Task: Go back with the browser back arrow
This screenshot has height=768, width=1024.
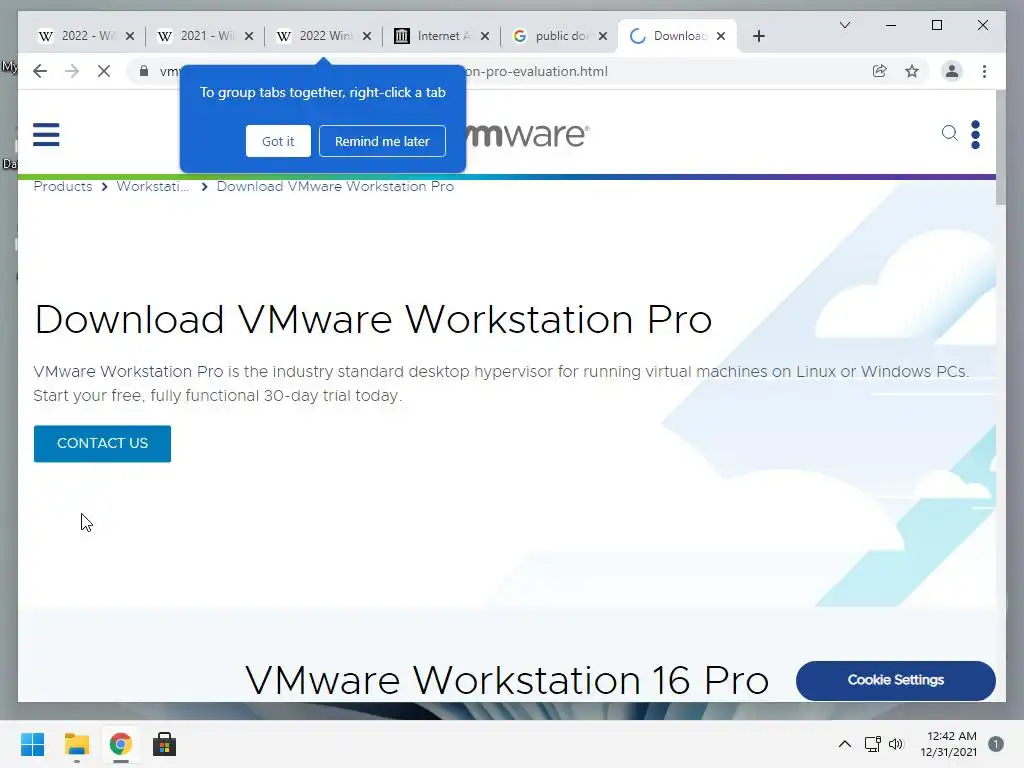Action: 40,71
